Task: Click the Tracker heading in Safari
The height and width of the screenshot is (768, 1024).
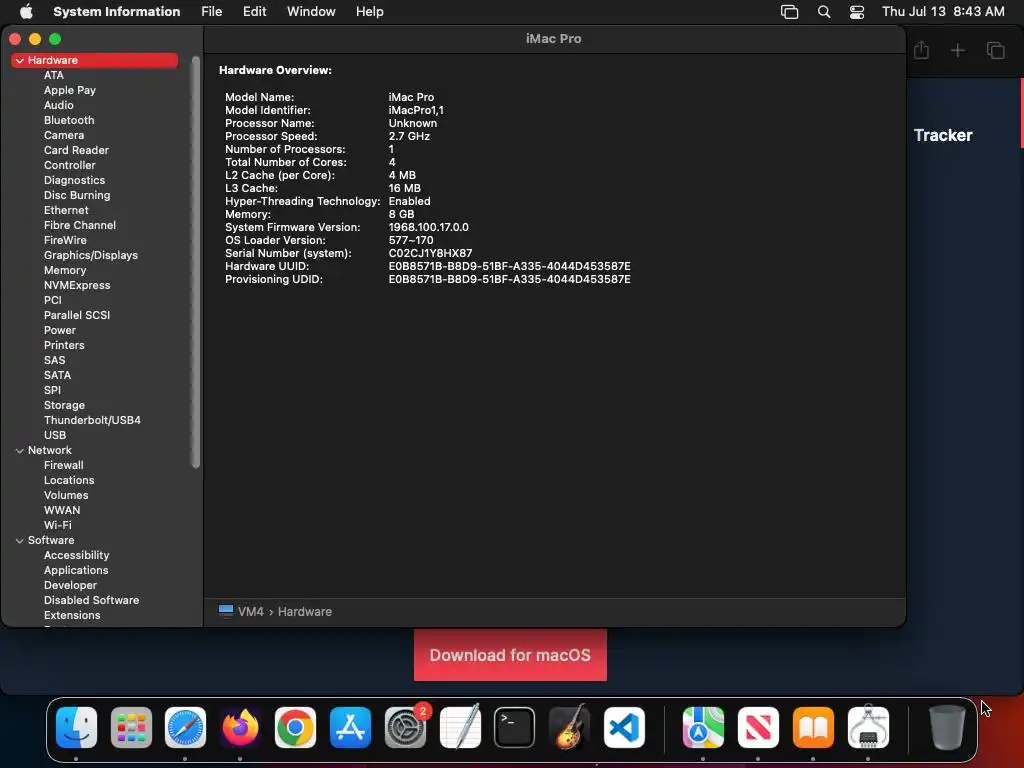Action: coord(943,135)
